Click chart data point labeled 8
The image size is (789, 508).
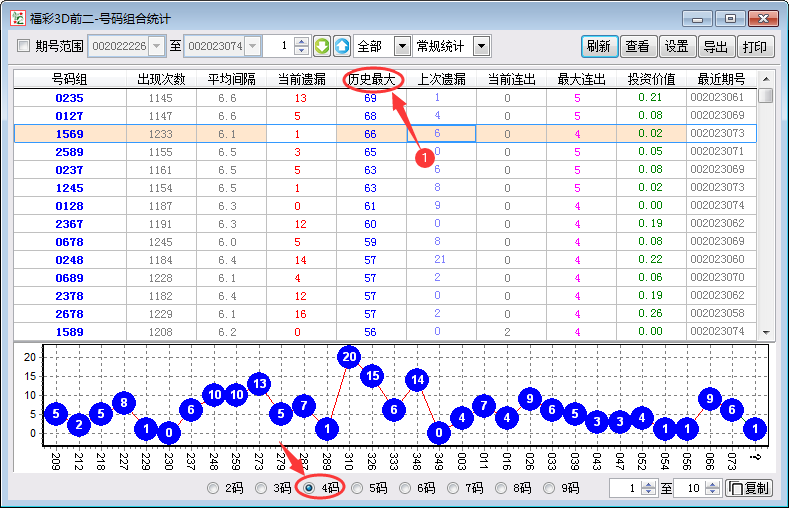tap(124, 402)
